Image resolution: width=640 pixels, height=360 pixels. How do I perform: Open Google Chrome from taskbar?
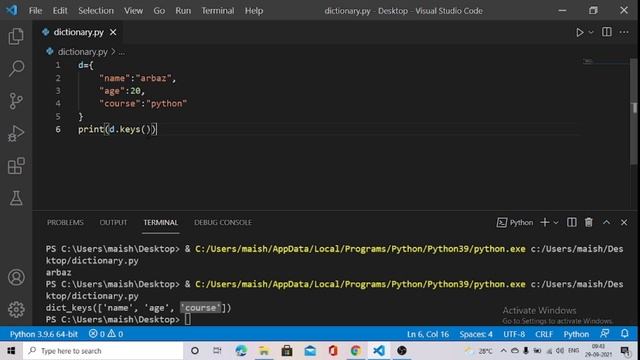point(356,351)
